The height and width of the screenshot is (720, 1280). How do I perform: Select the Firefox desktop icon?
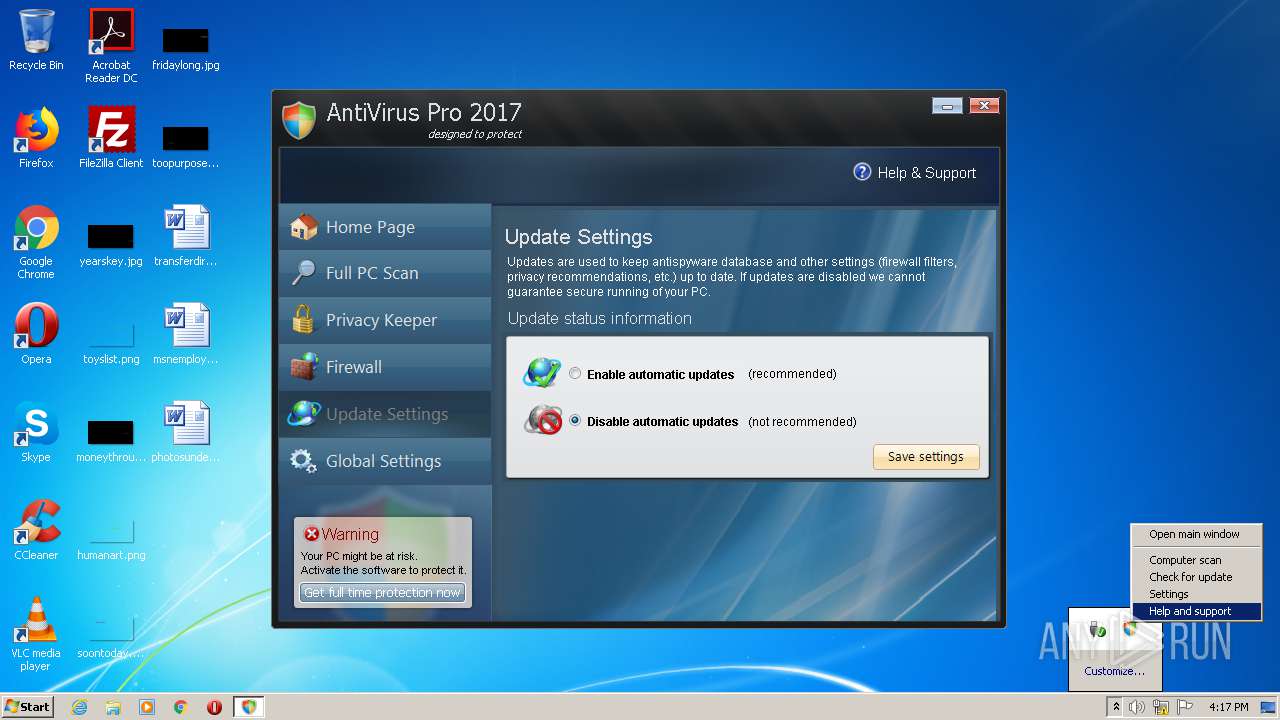click(x=36, y=138)
